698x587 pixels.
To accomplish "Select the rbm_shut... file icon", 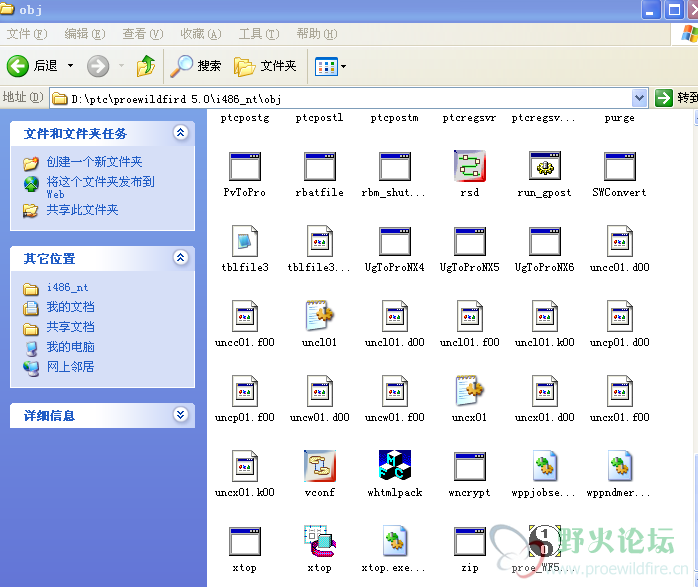I will (x=395, y=166).
